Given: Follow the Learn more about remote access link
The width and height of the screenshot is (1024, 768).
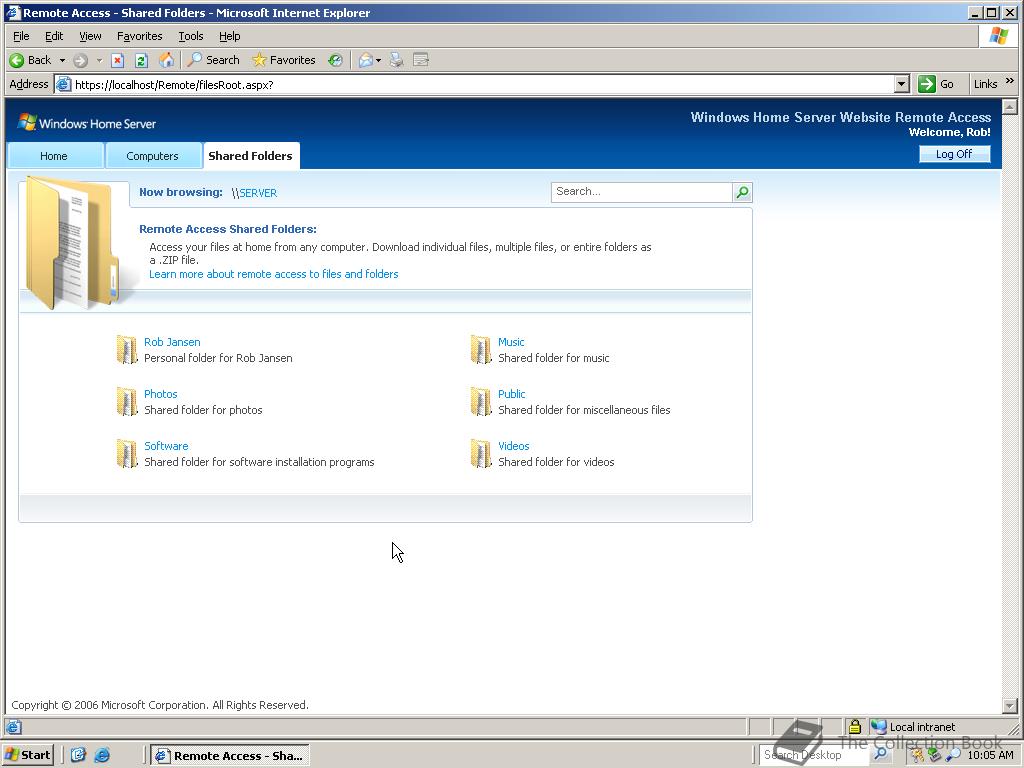Looking at the screenshot, I should pyautogui.click(x=274, y=274).
